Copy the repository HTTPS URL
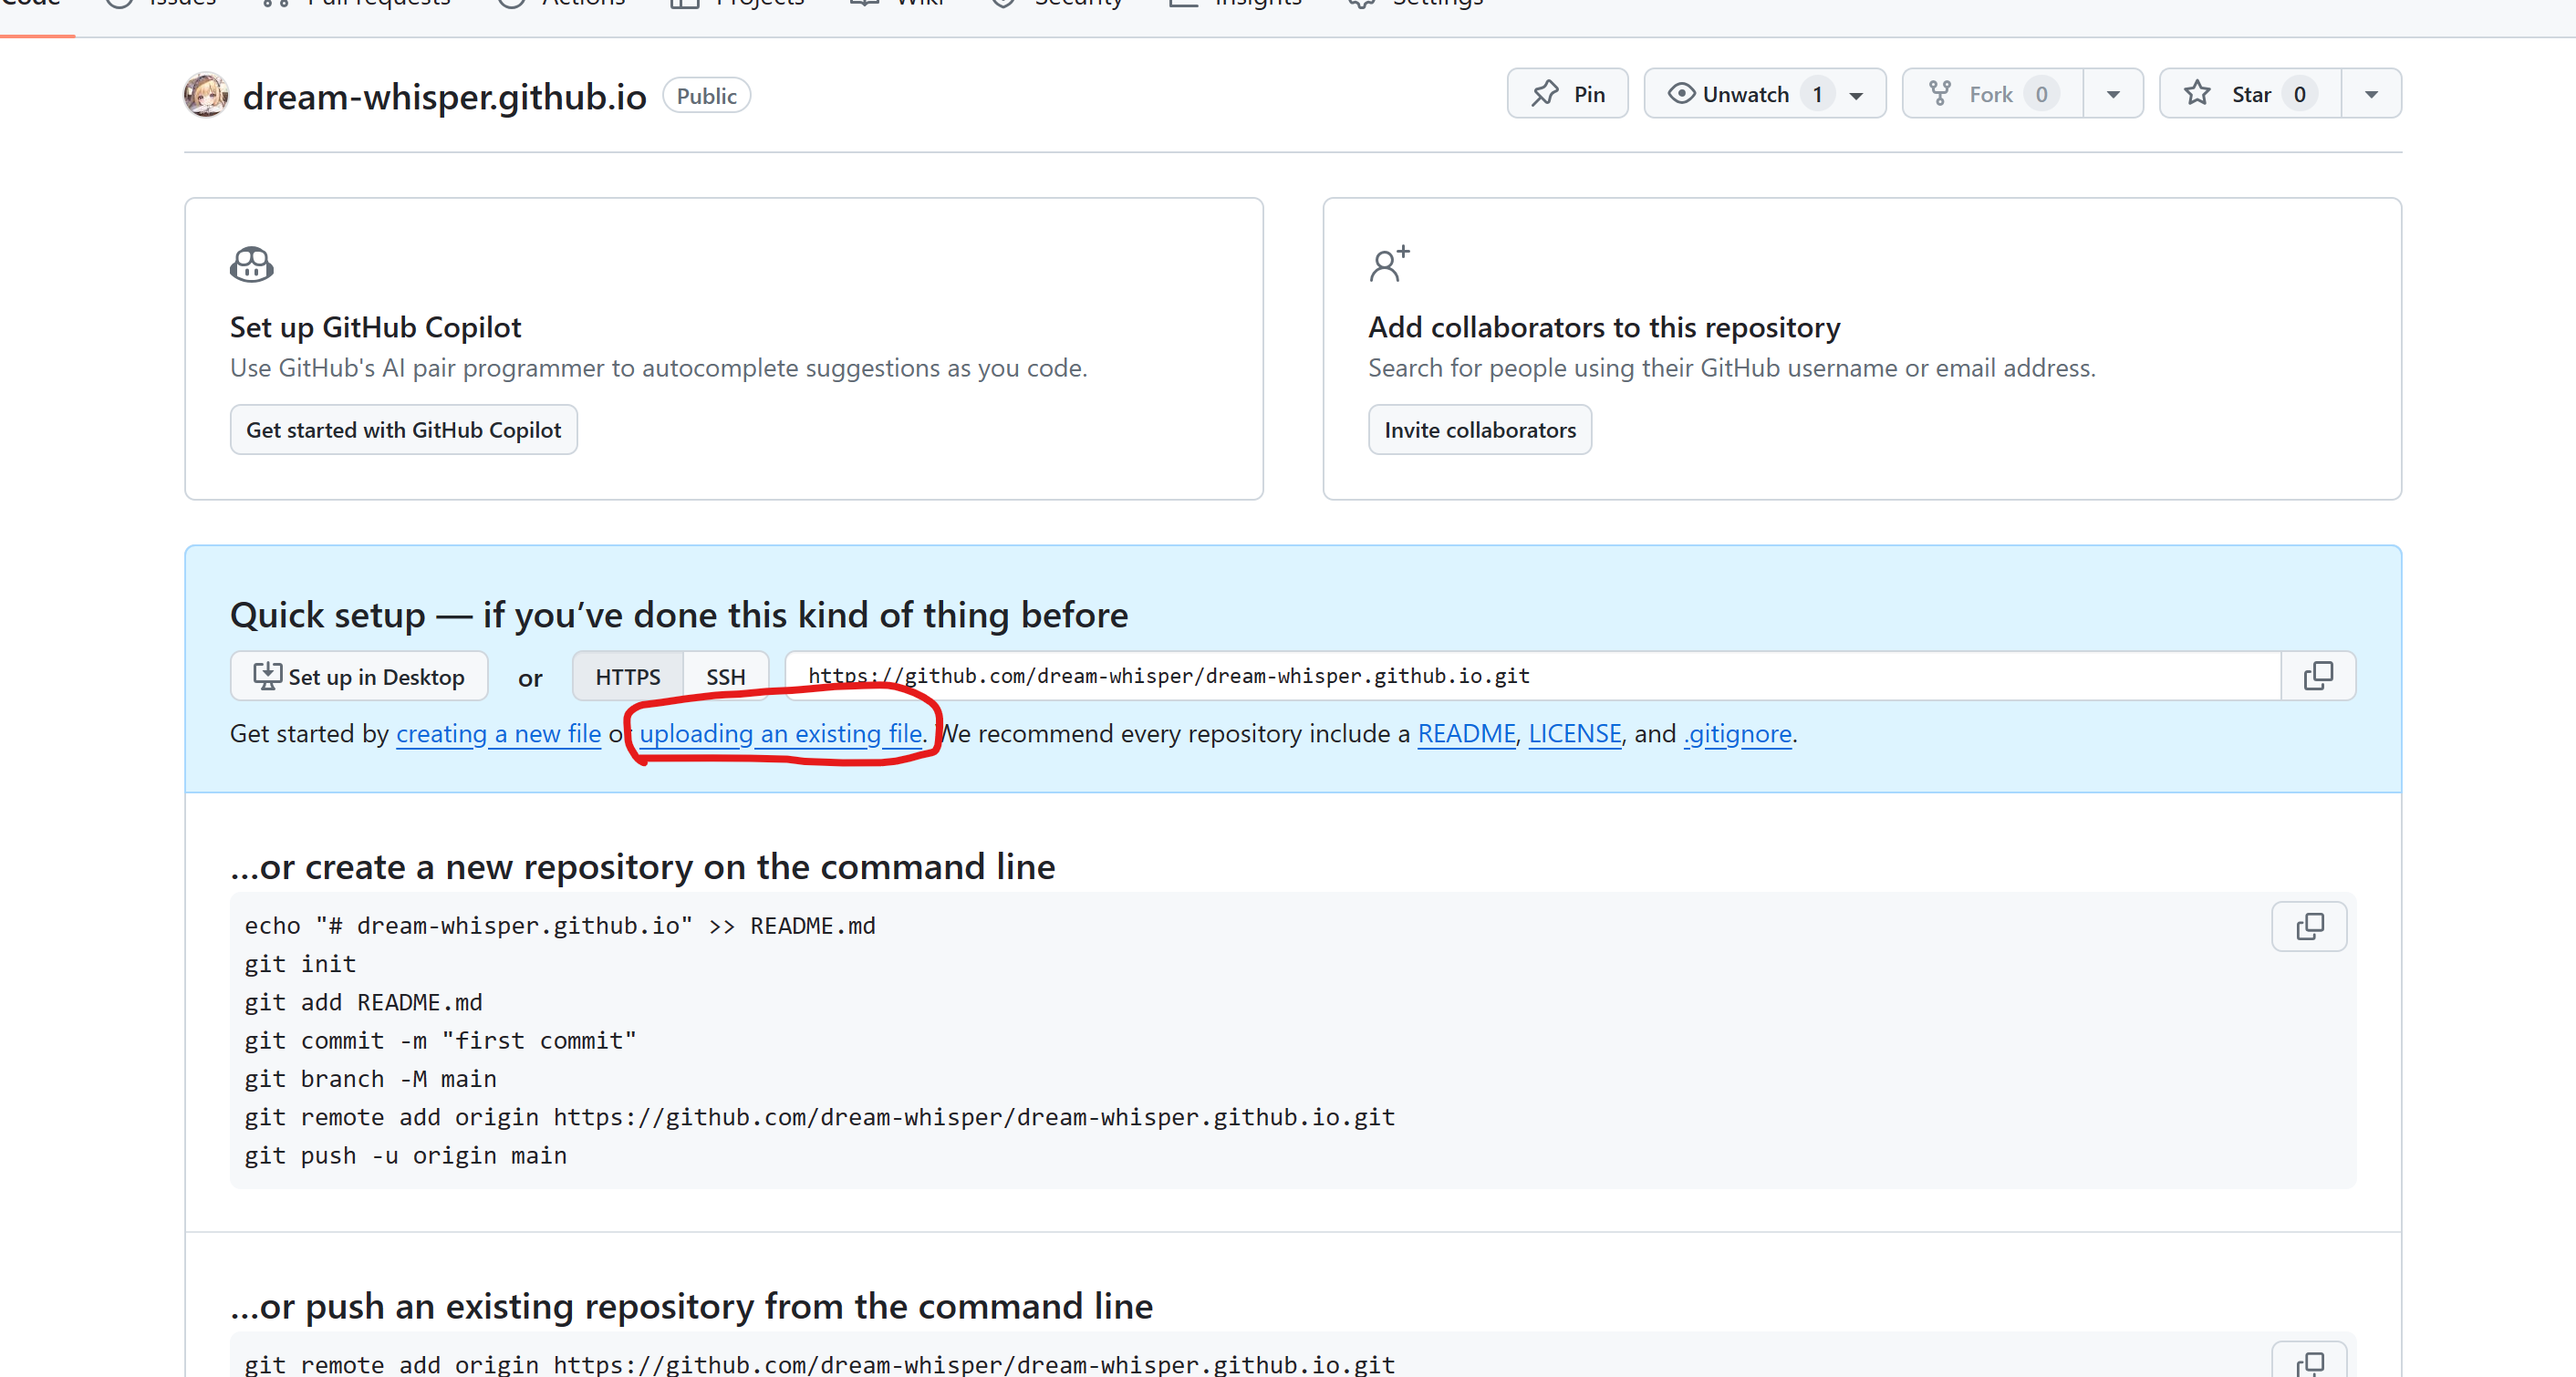The image size is (2576, 1377). [x=2317, y=676]
